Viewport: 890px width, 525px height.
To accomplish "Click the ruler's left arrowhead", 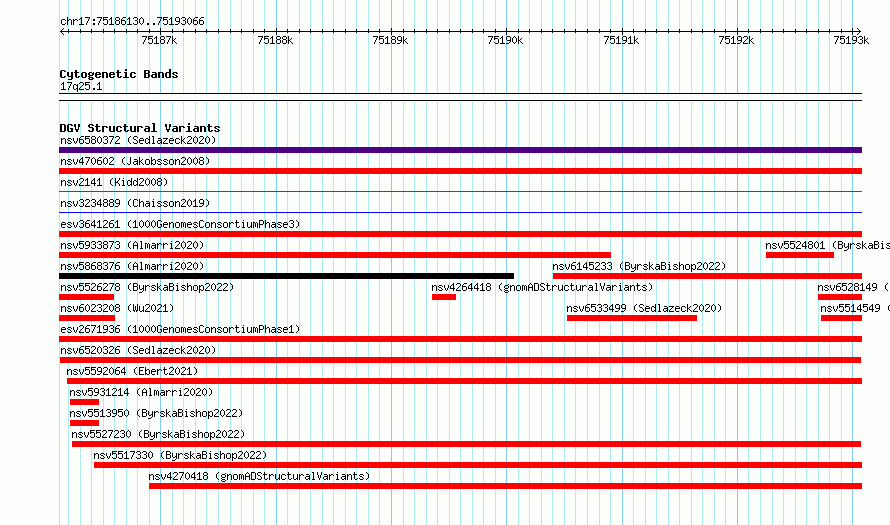I will pos(63,32).
